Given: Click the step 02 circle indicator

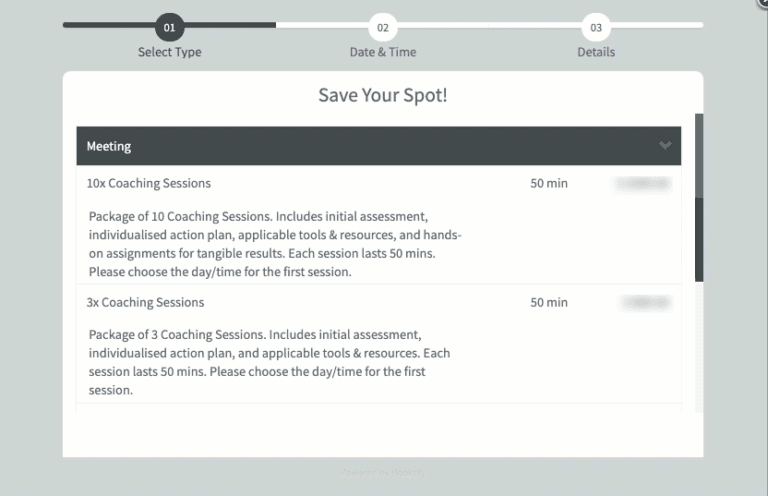Looking at the screenshot, I should tap(382, 27).
